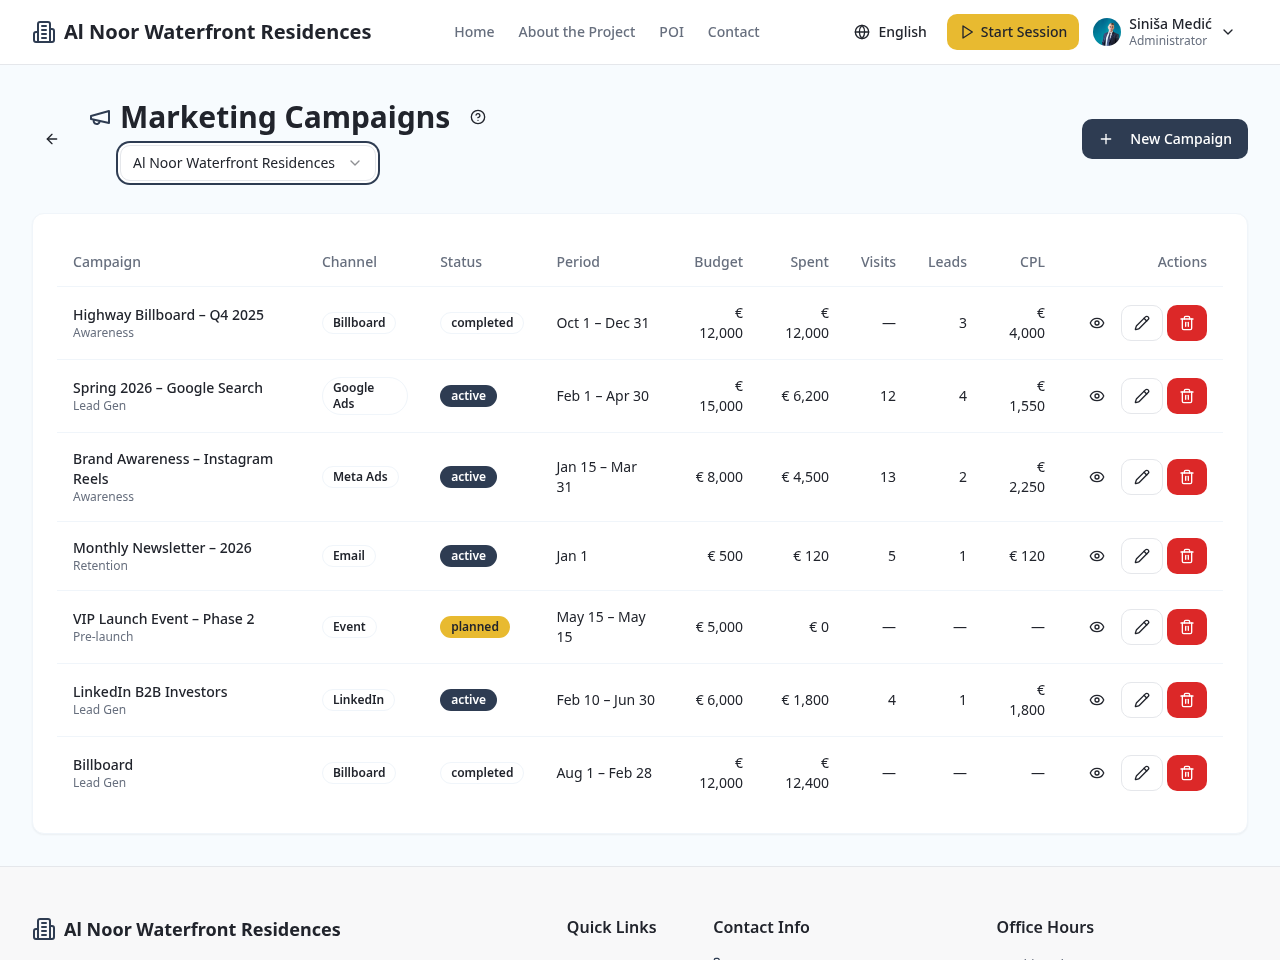Delete VIP Launch Event – Phase 2

[1187, 627]
